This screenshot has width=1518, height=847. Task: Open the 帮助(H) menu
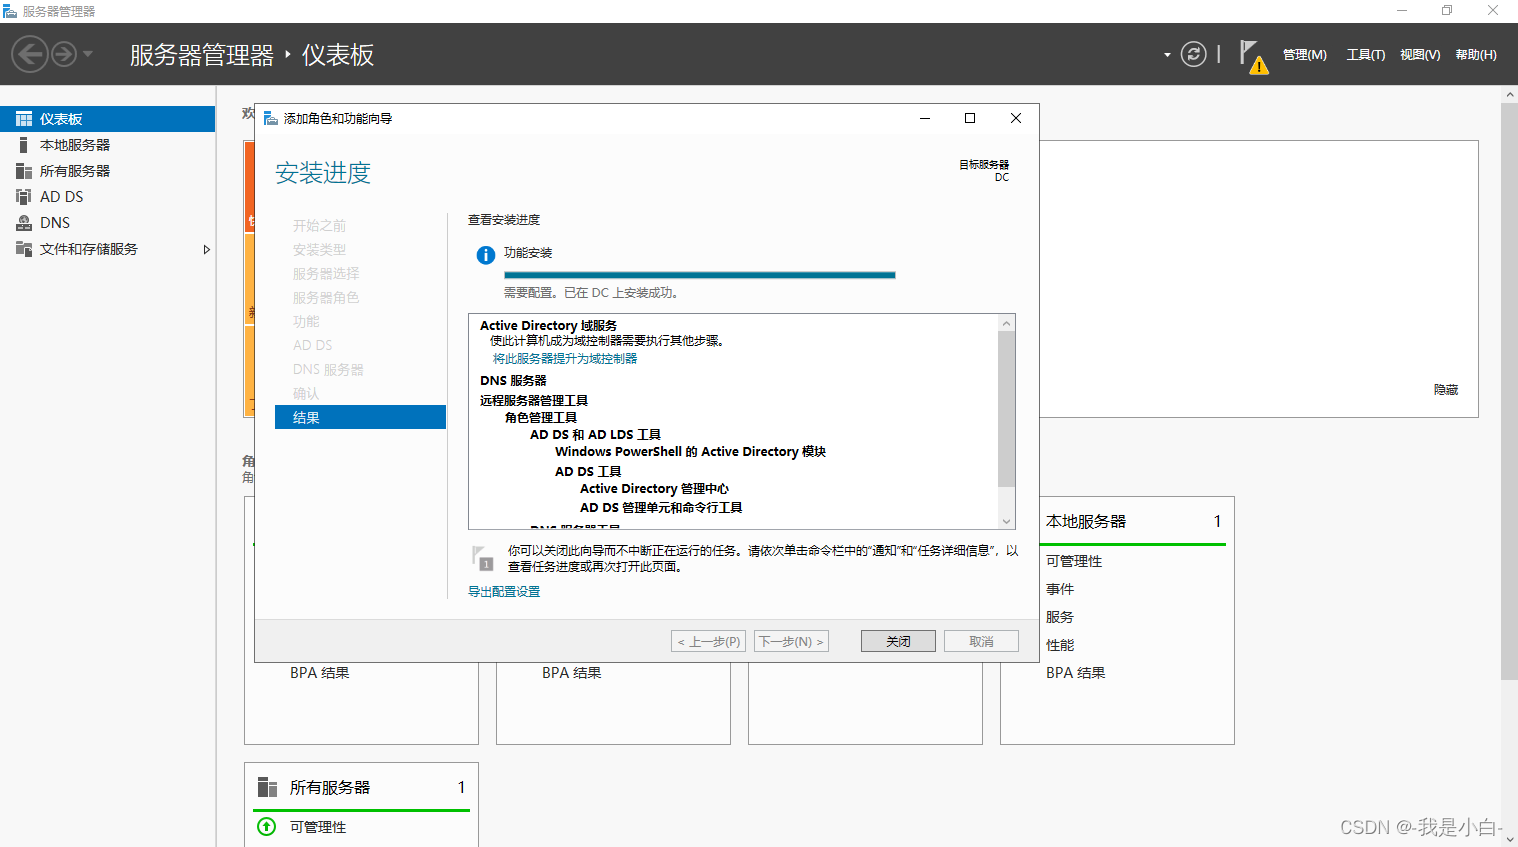(1476, 55)
